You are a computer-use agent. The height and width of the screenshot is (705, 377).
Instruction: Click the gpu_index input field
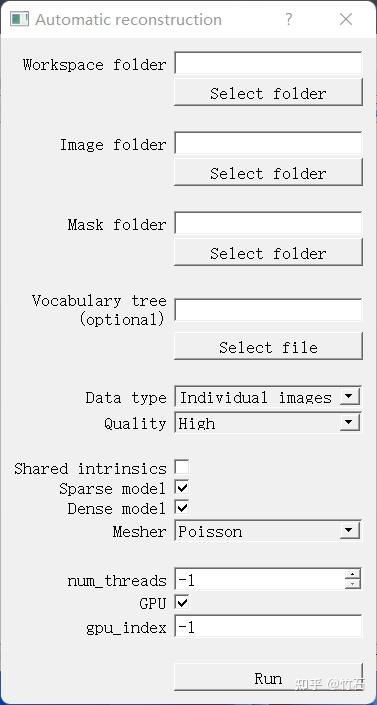[x=268, y=627]
